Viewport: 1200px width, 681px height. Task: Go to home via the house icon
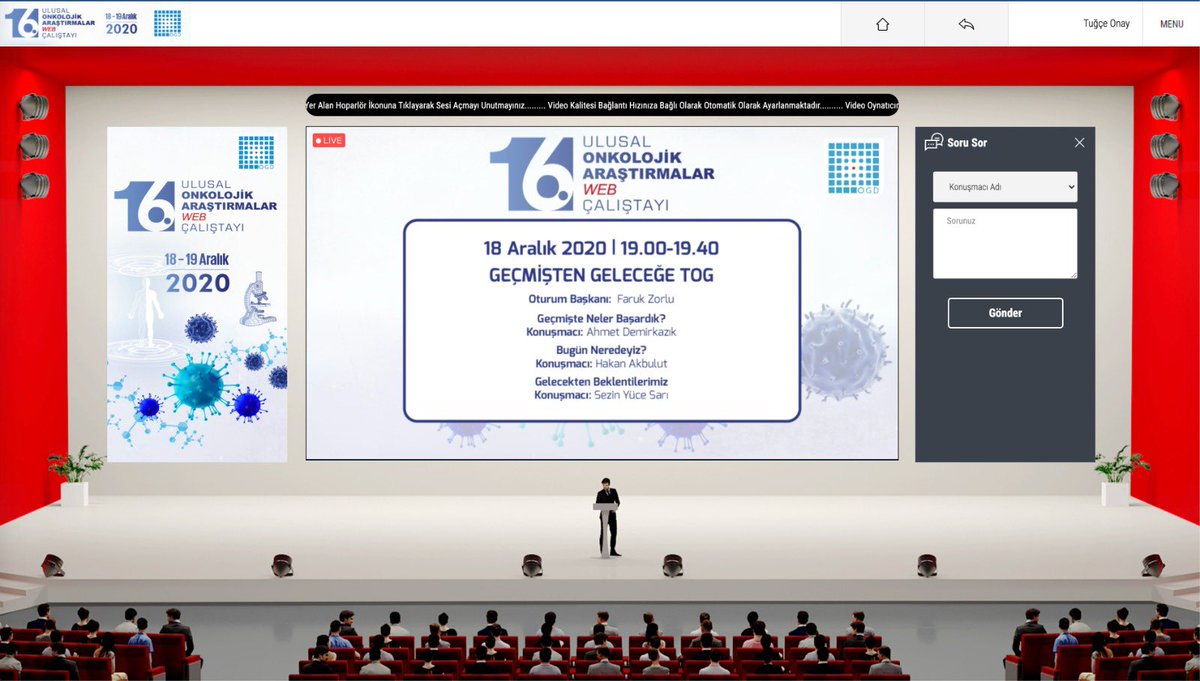click(882, 24)
